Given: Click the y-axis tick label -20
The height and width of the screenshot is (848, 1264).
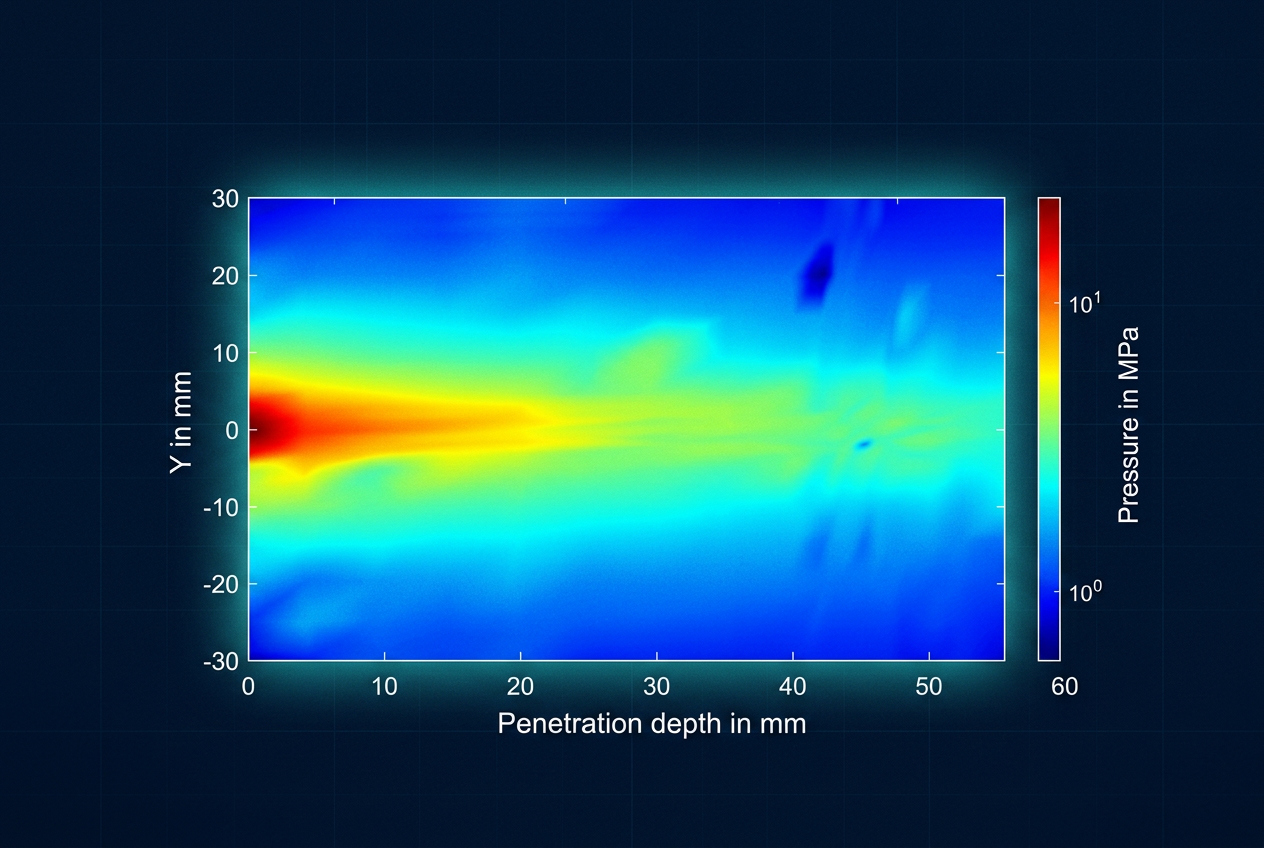Looking at the screenshot, I should pyautogui.click(x=220, y=584).
